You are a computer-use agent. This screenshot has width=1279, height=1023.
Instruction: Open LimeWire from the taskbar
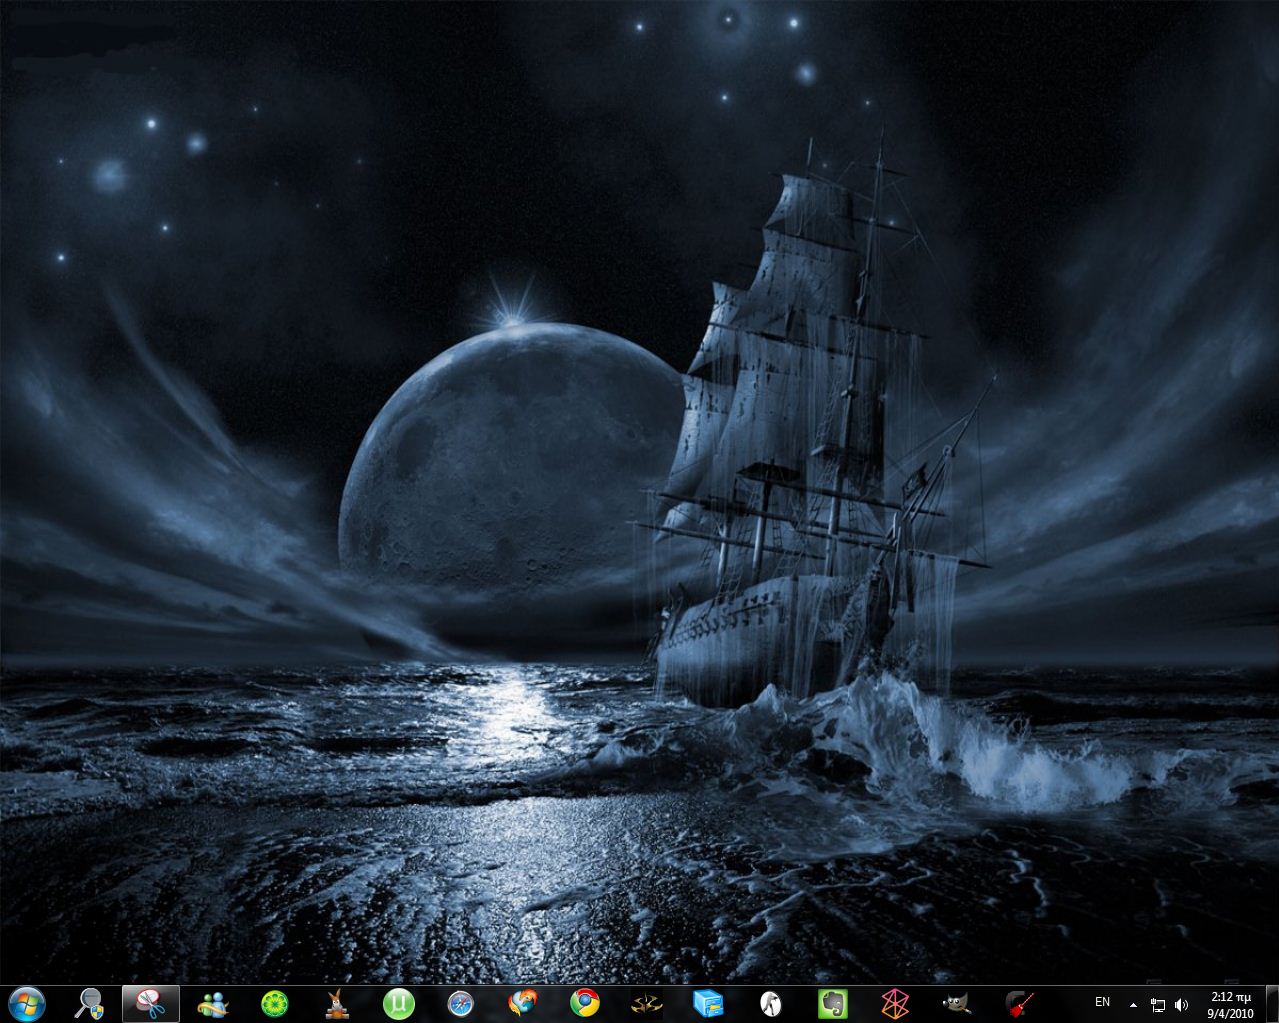click(x=274, y=1003)
